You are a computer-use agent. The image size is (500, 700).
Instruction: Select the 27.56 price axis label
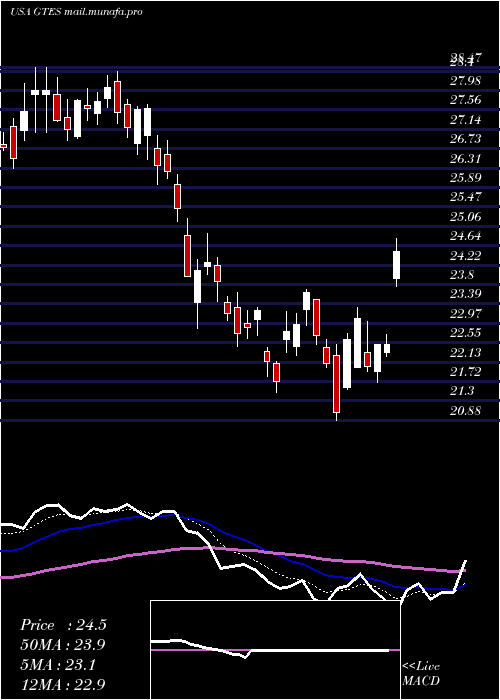466,100
